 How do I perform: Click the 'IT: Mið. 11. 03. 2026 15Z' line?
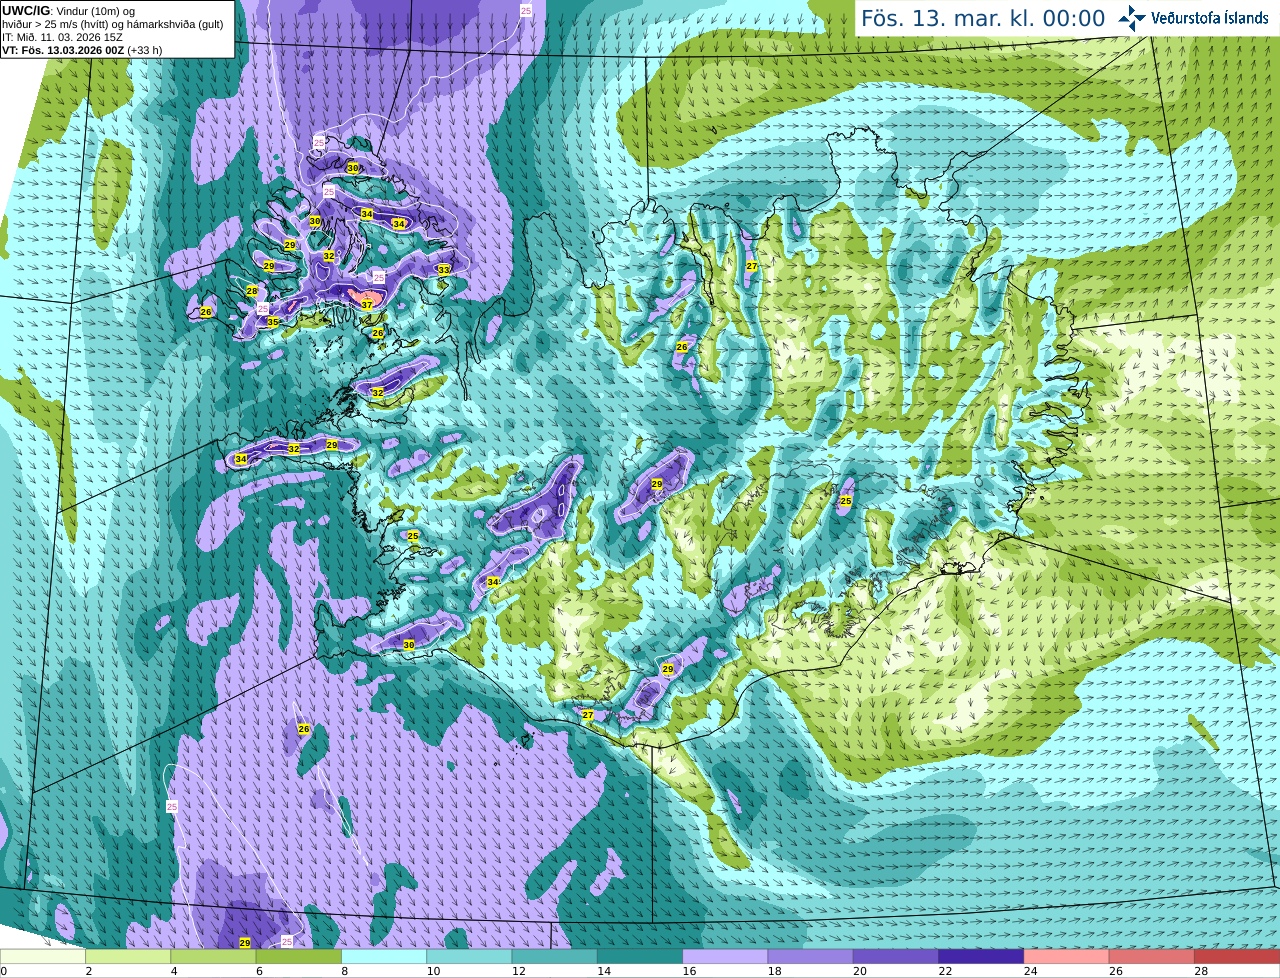(61, 37)
